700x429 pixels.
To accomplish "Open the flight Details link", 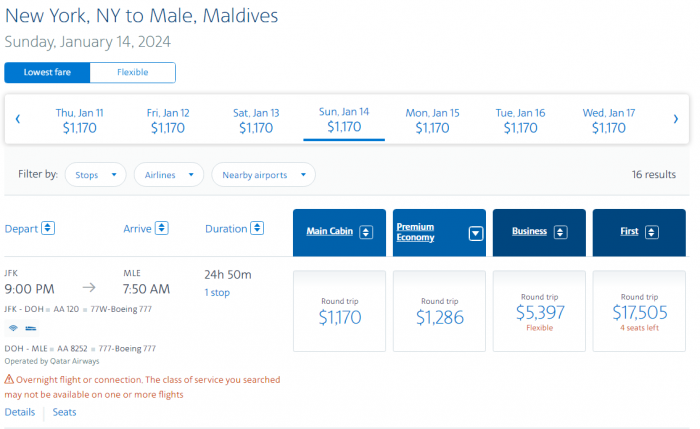I will [20, 412].
